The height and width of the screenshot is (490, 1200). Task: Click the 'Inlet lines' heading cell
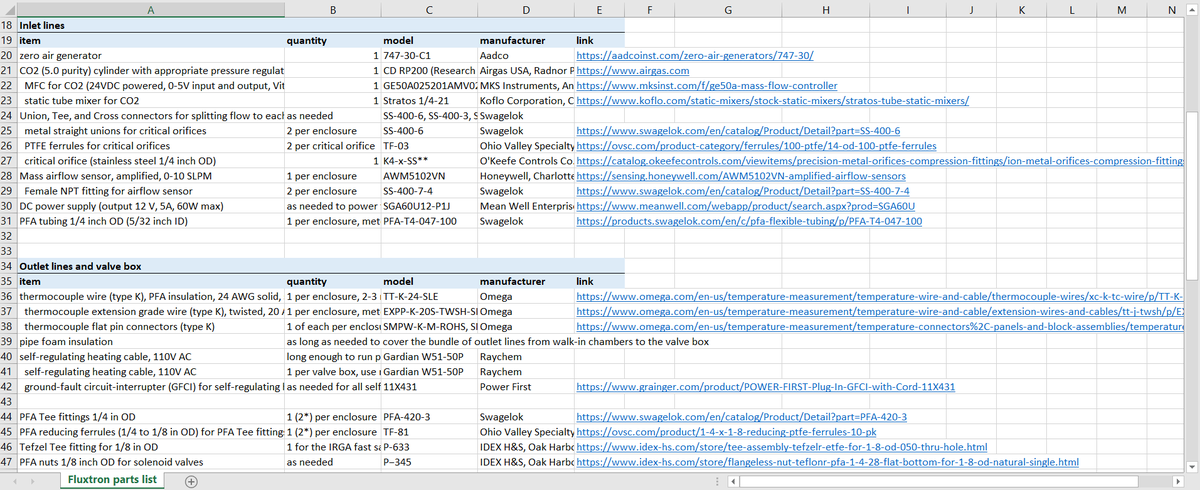pyautogui.click(x=150, y=26)
